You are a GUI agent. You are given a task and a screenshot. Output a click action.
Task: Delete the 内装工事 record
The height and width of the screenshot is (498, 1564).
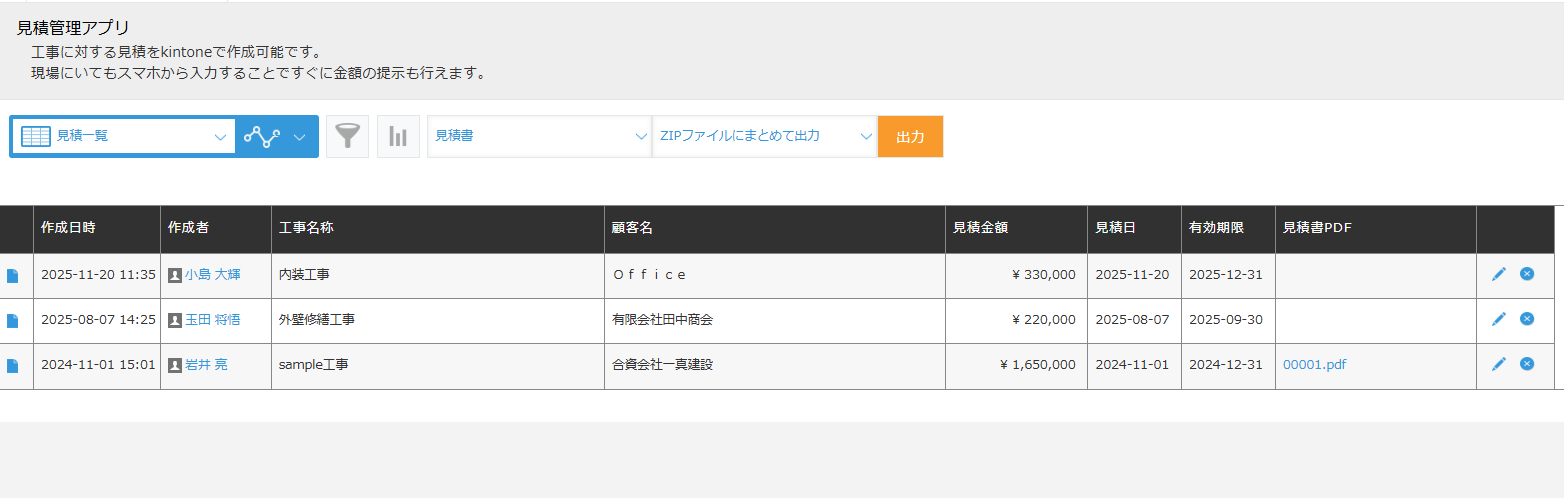click(1527, 274)
